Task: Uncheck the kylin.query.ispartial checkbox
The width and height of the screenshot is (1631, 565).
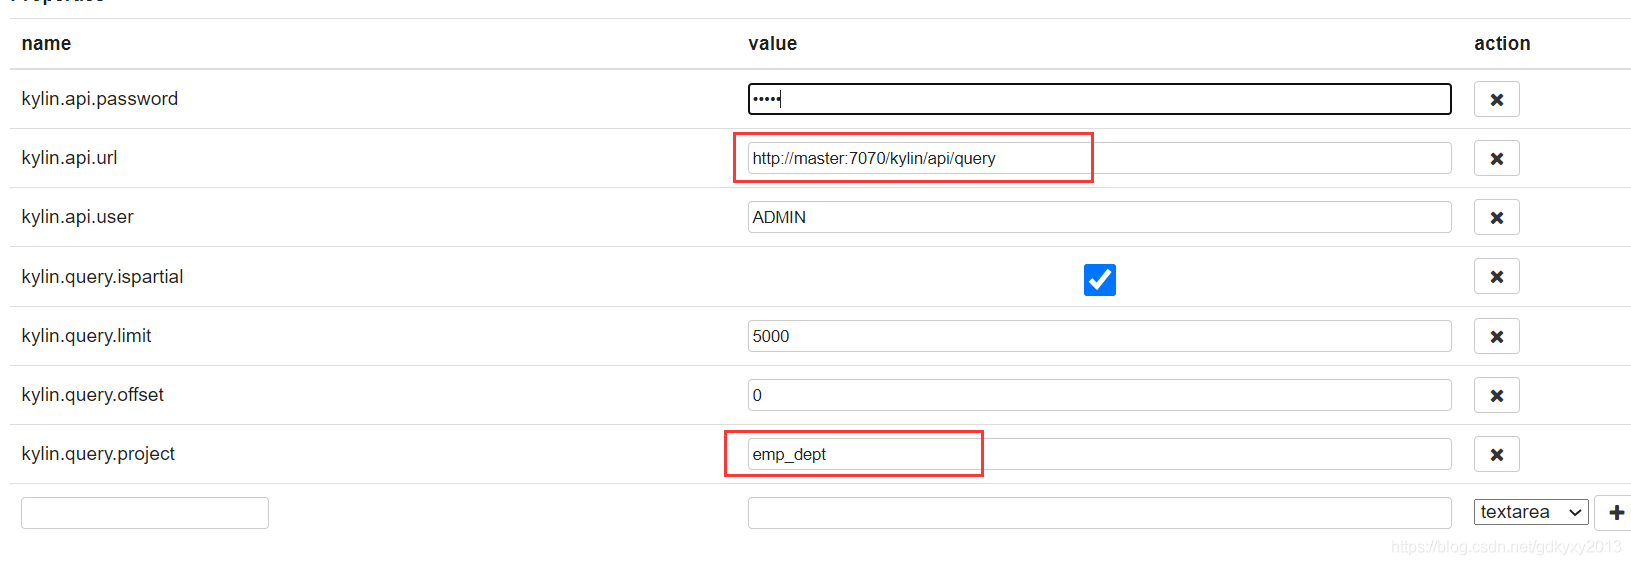Action: click(1099, 280)
